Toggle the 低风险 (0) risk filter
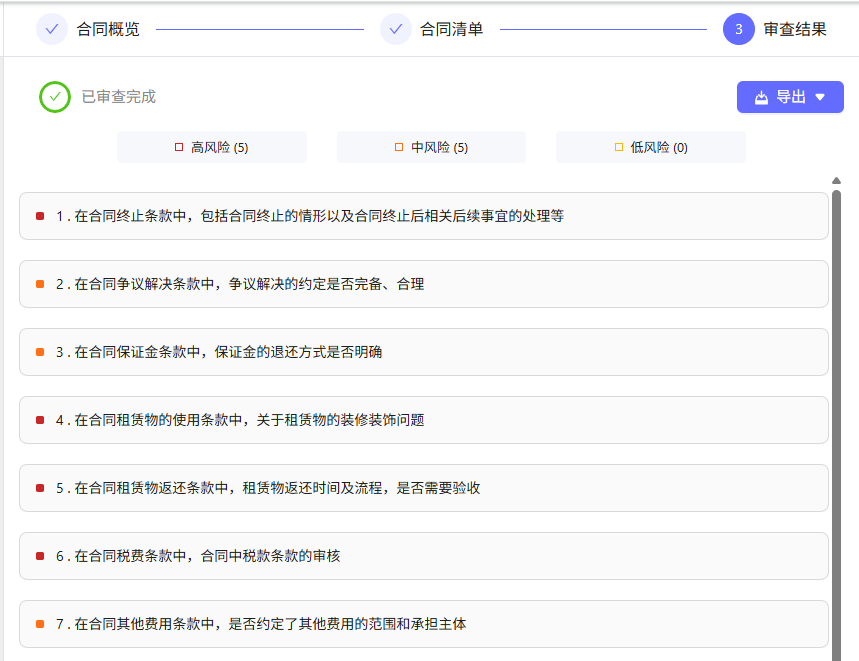859x661 pixels. pyautogui.click(x=650, y=146)
